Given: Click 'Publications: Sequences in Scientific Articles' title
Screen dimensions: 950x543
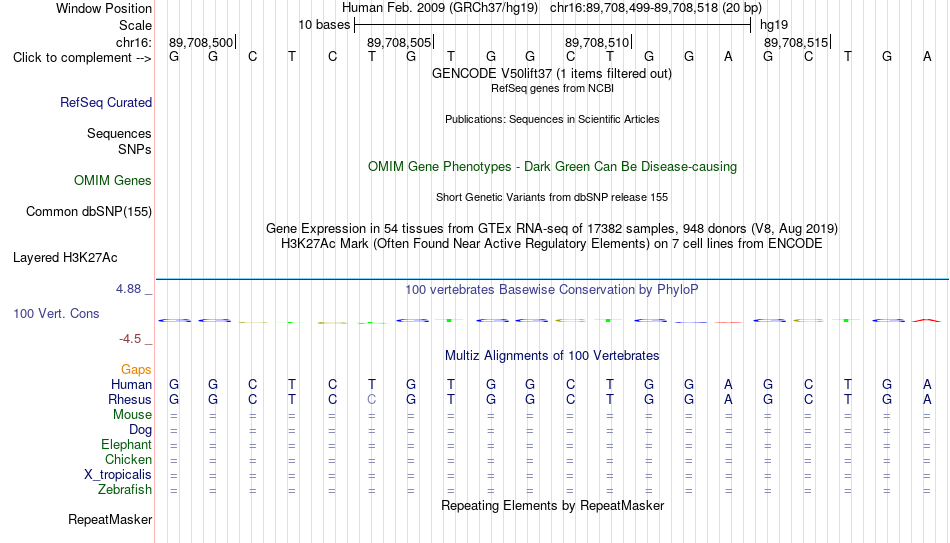Looking at the screenshot, I should (x=552, y=119).
